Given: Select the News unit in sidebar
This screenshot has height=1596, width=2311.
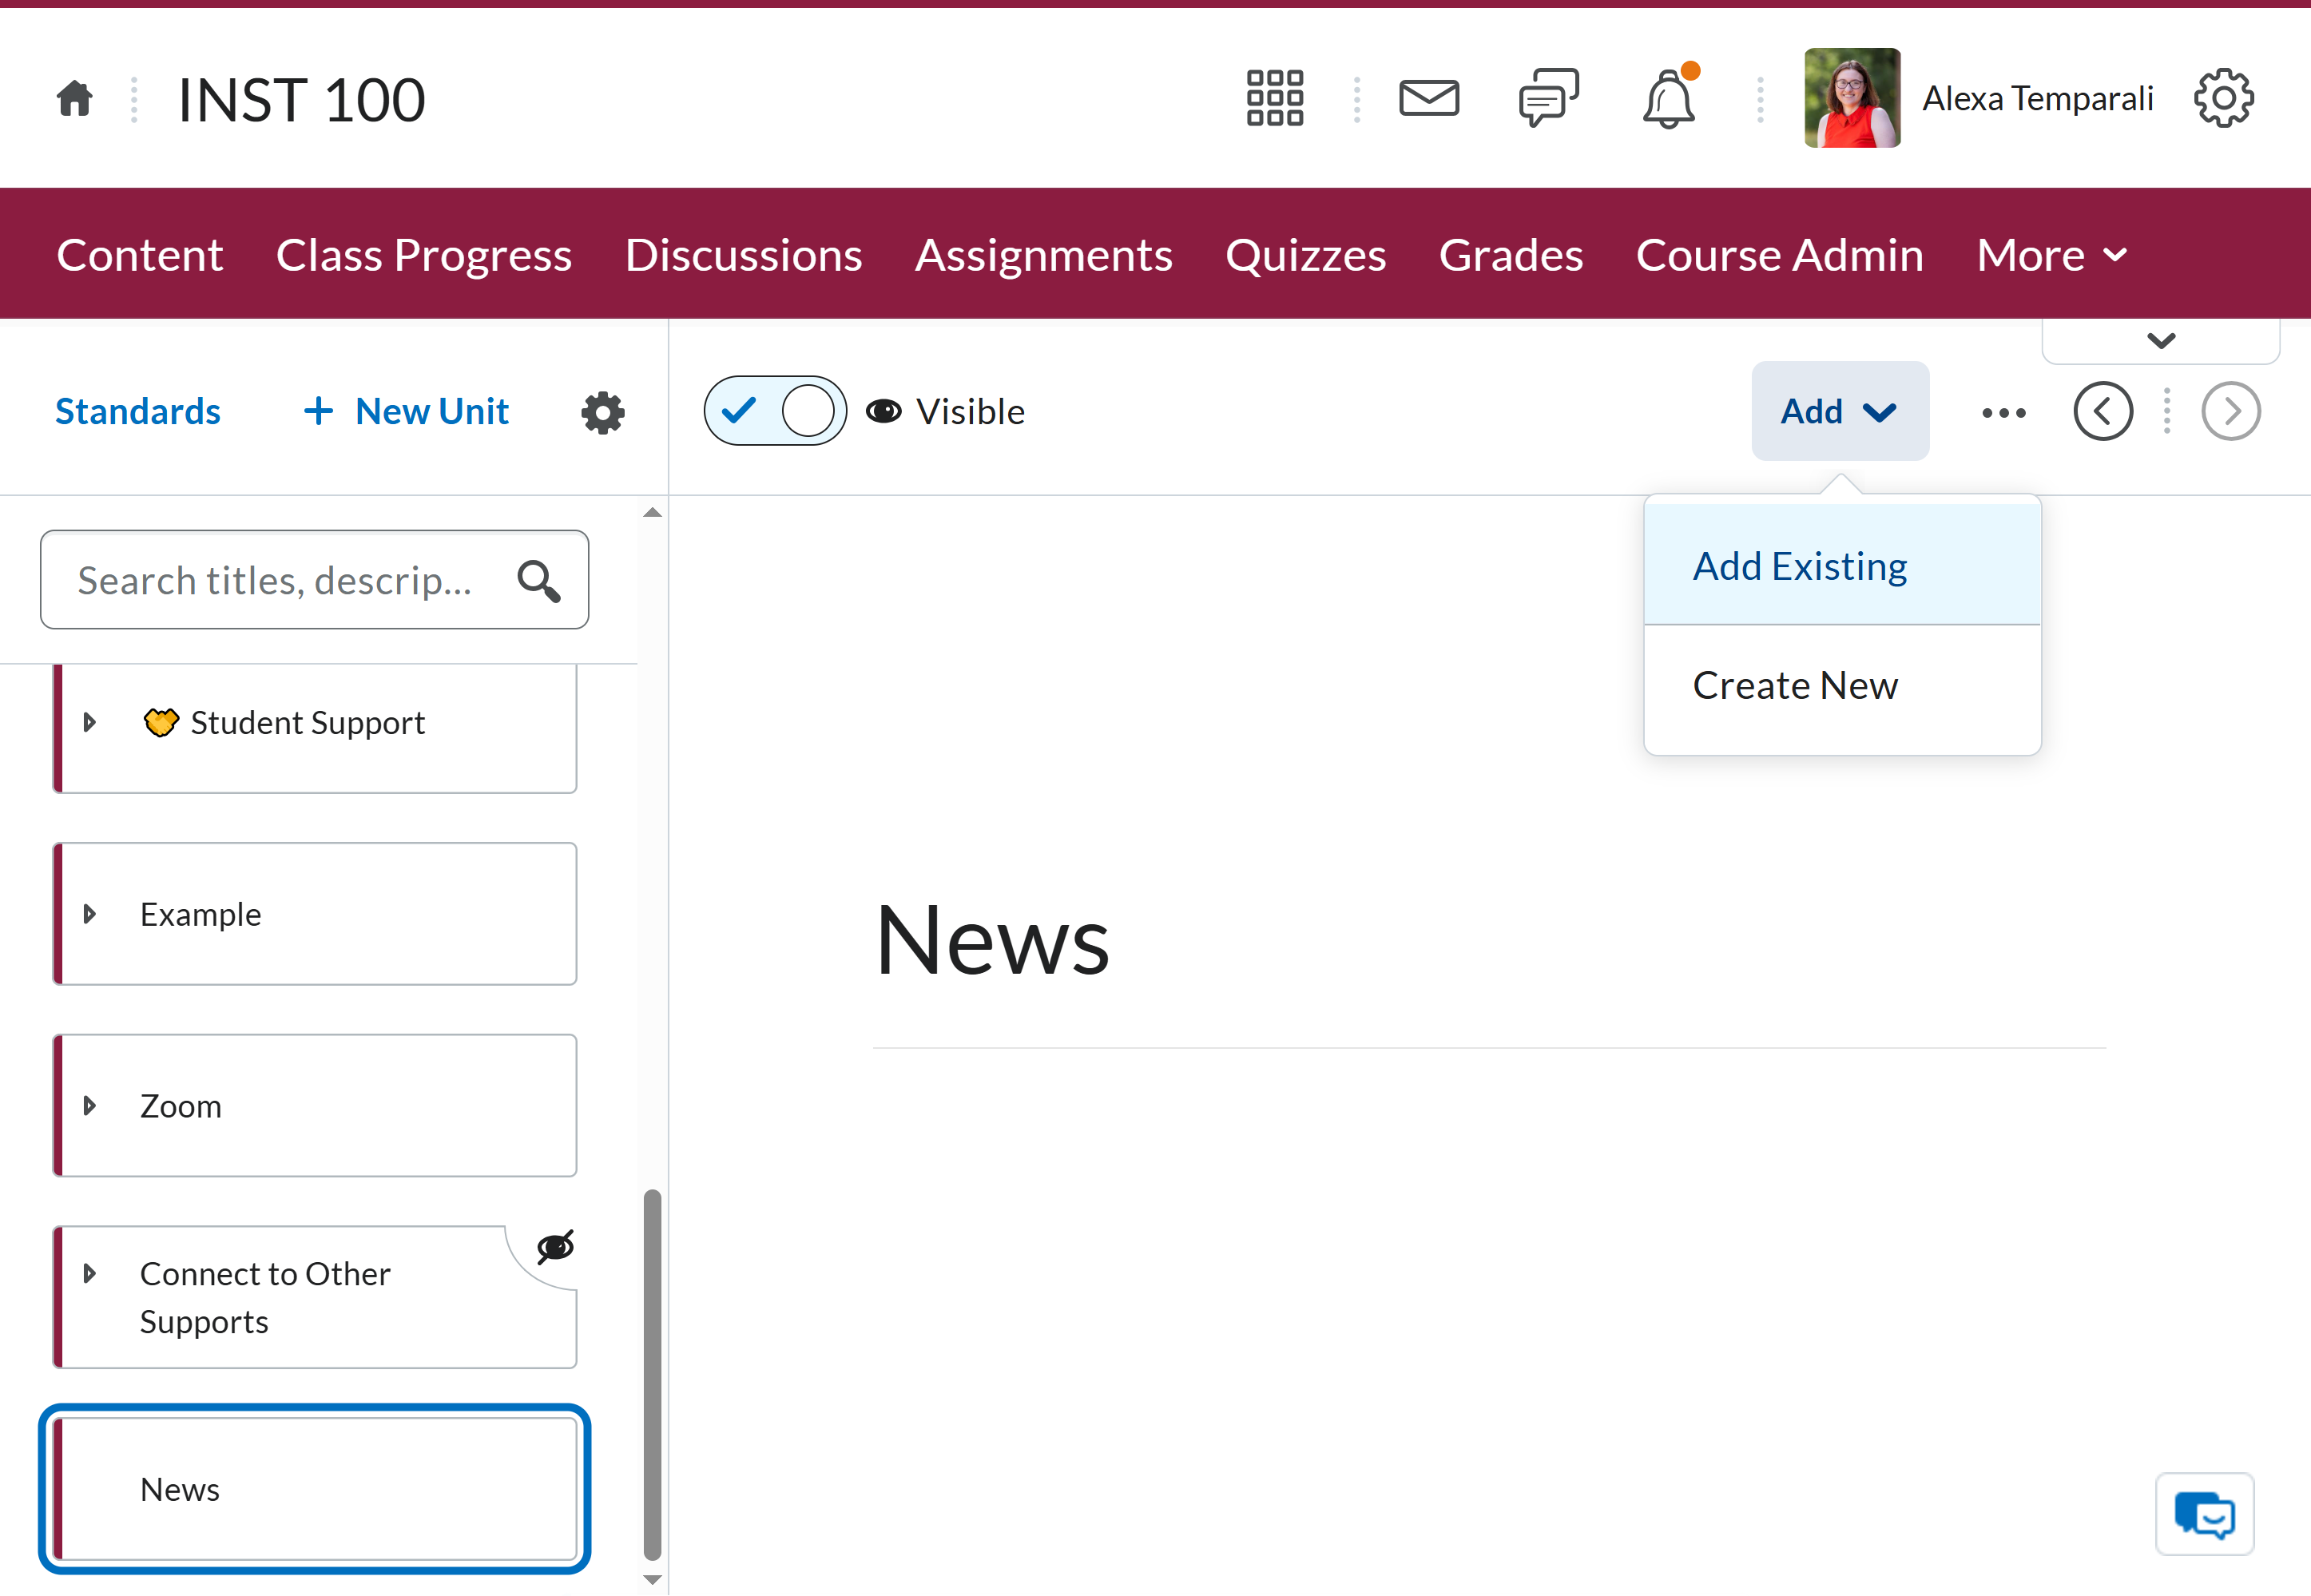Looking at the screenshot, I should 315,1489.
